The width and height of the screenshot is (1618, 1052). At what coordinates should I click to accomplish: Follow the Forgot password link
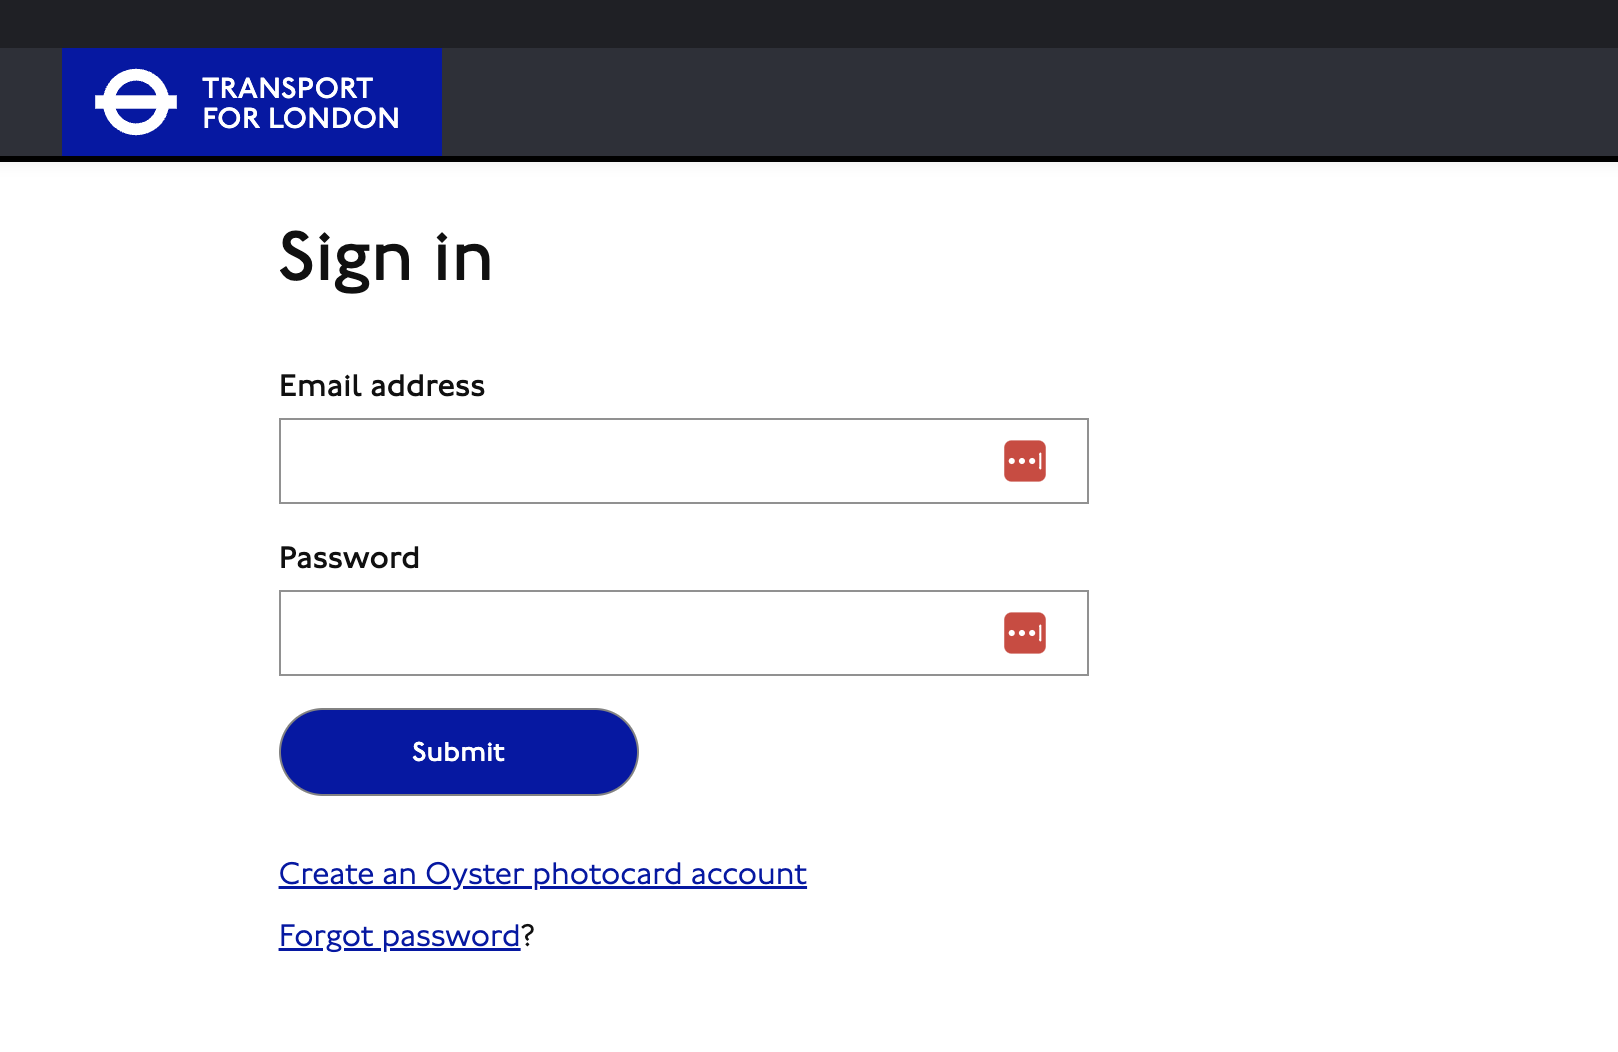[397, 935]
